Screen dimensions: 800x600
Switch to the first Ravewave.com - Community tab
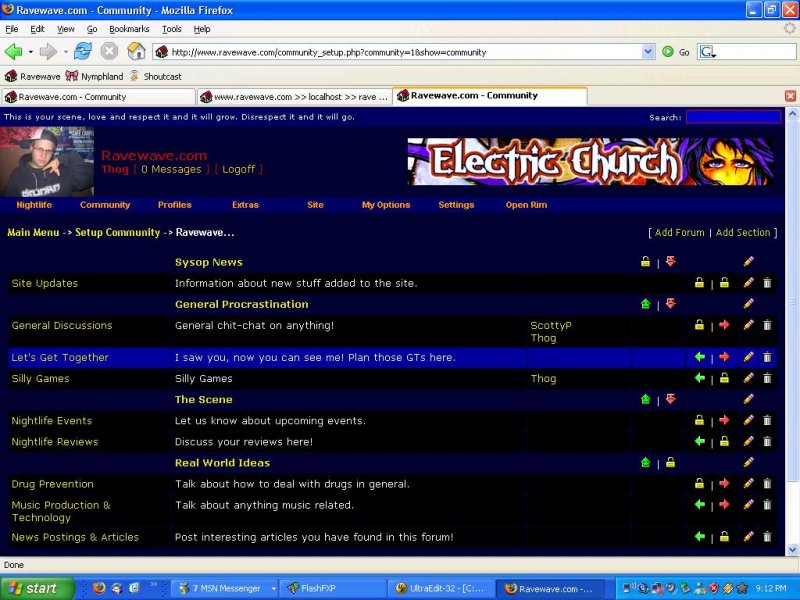coord(98,96)
